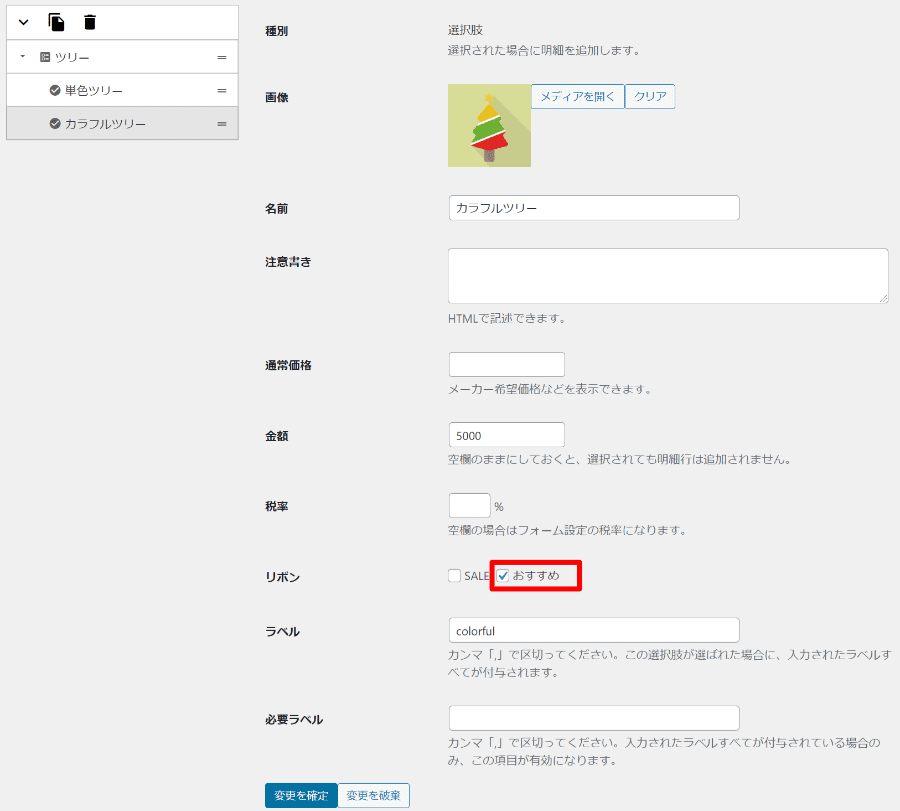Click the 通常価格 input field
This screenshot has width=900, height=811.
click(507, 364)
